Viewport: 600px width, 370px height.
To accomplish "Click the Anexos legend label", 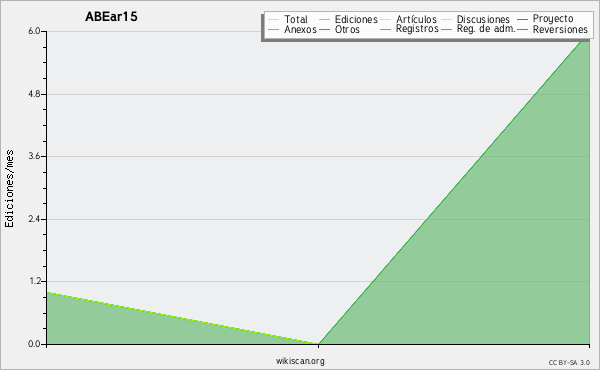I will [x=300, y=29].
